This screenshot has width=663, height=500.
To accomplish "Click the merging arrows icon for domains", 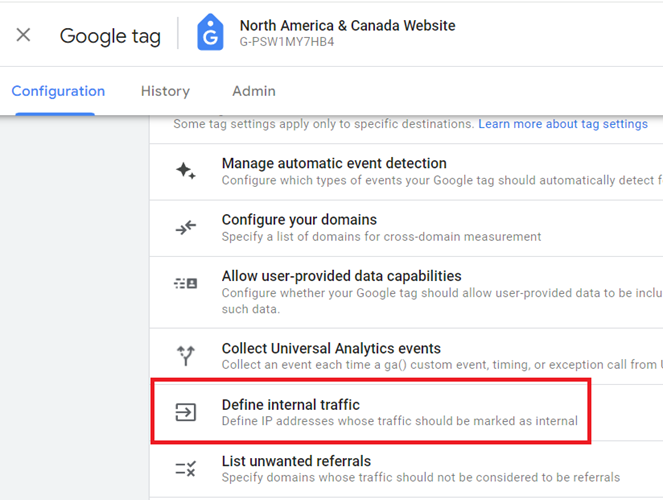I will coord(186,227).
